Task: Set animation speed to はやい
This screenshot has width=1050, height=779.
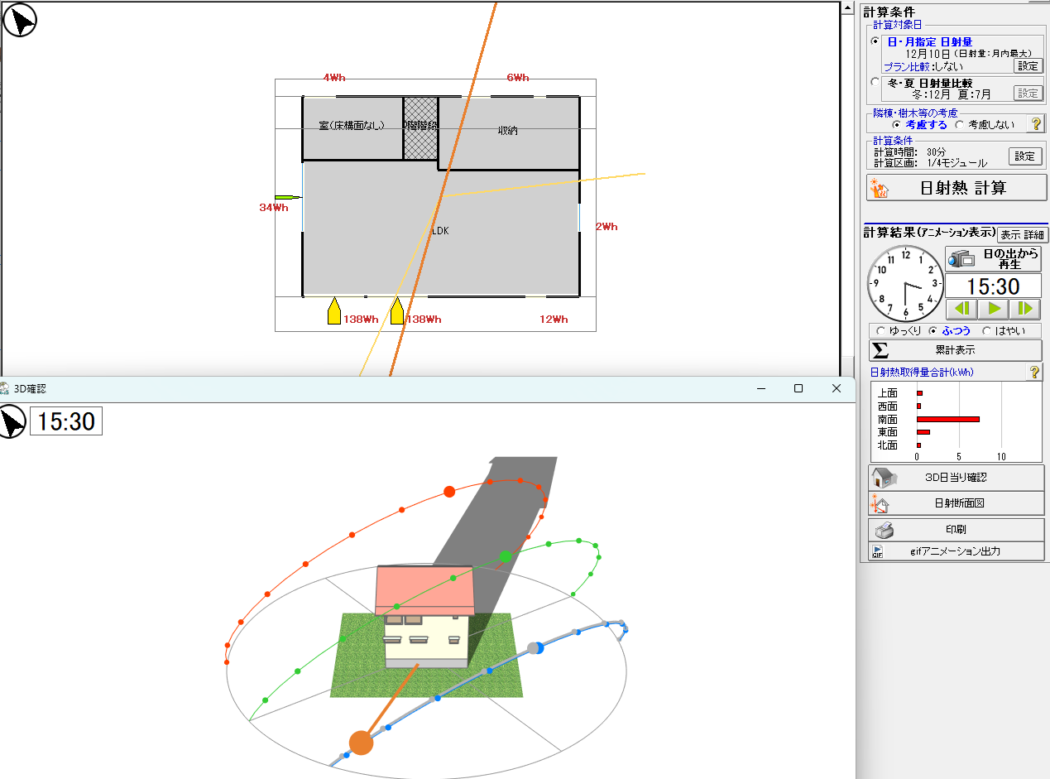Action: click(x=987, y=331)
